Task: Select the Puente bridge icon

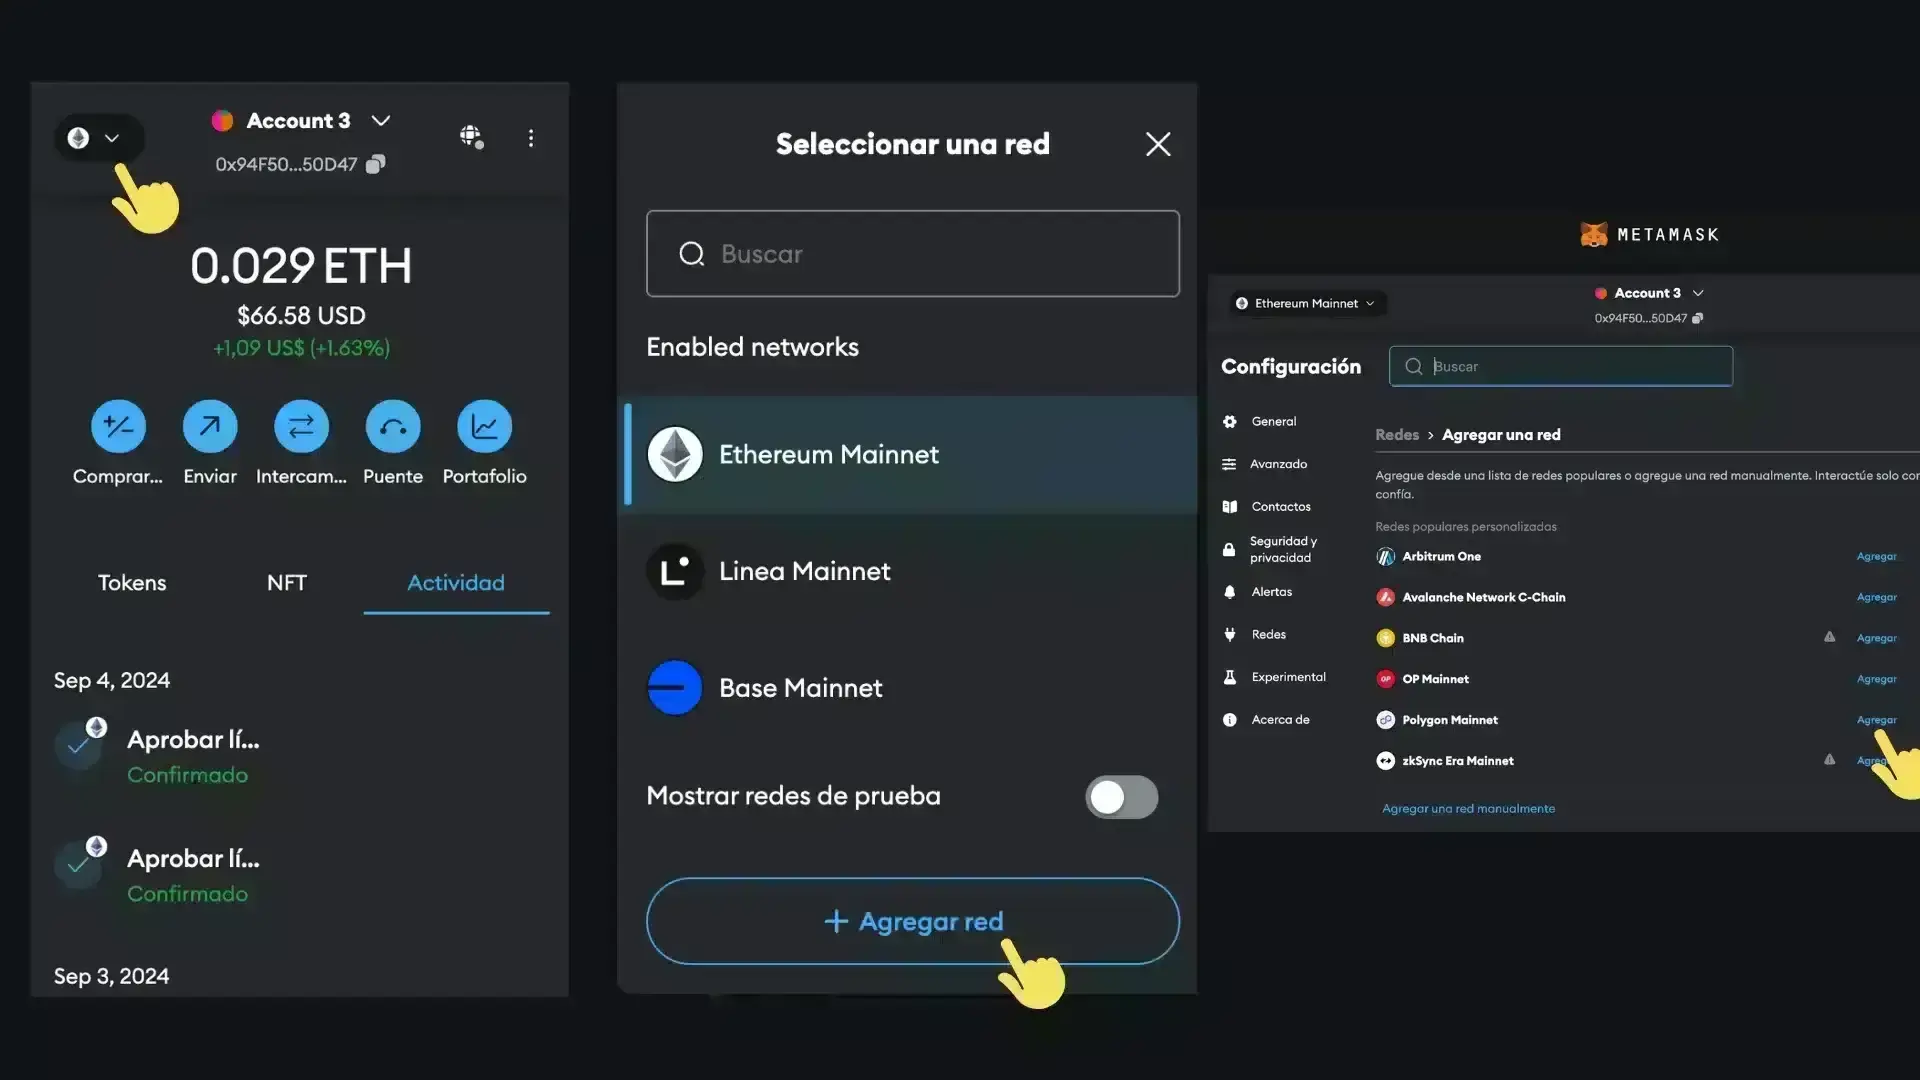Action: click(x=392, y=425)
